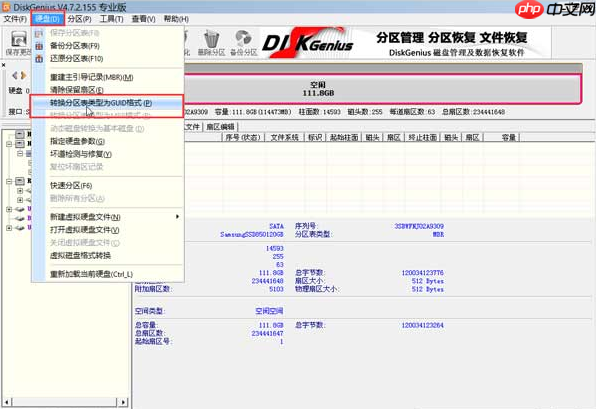Viewport: 596px width, 409px height.
Task: Go to next disk with right arrow
Action: 24,75
